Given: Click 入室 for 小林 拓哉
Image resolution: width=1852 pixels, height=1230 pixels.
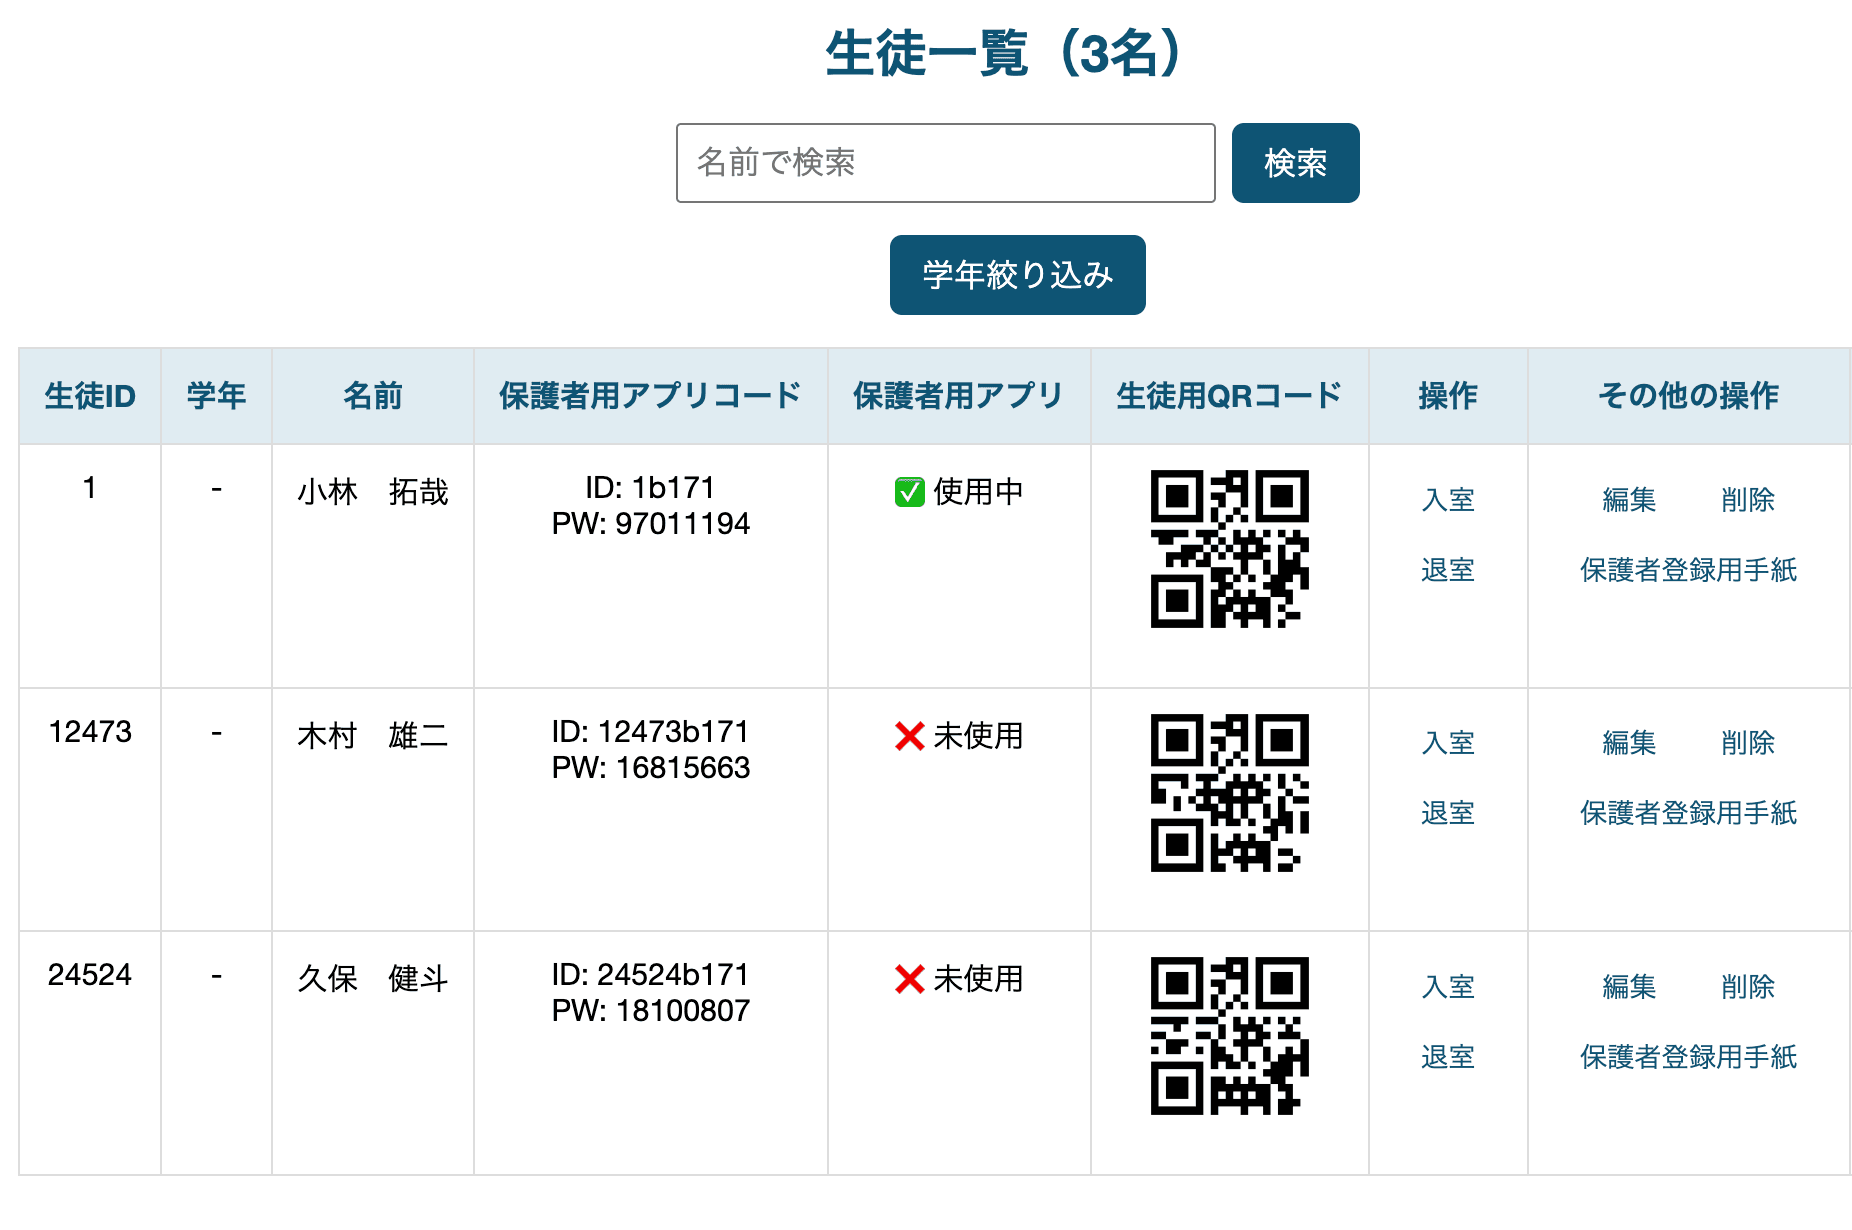Looking at the screenshot, I should pos(1448,499).
